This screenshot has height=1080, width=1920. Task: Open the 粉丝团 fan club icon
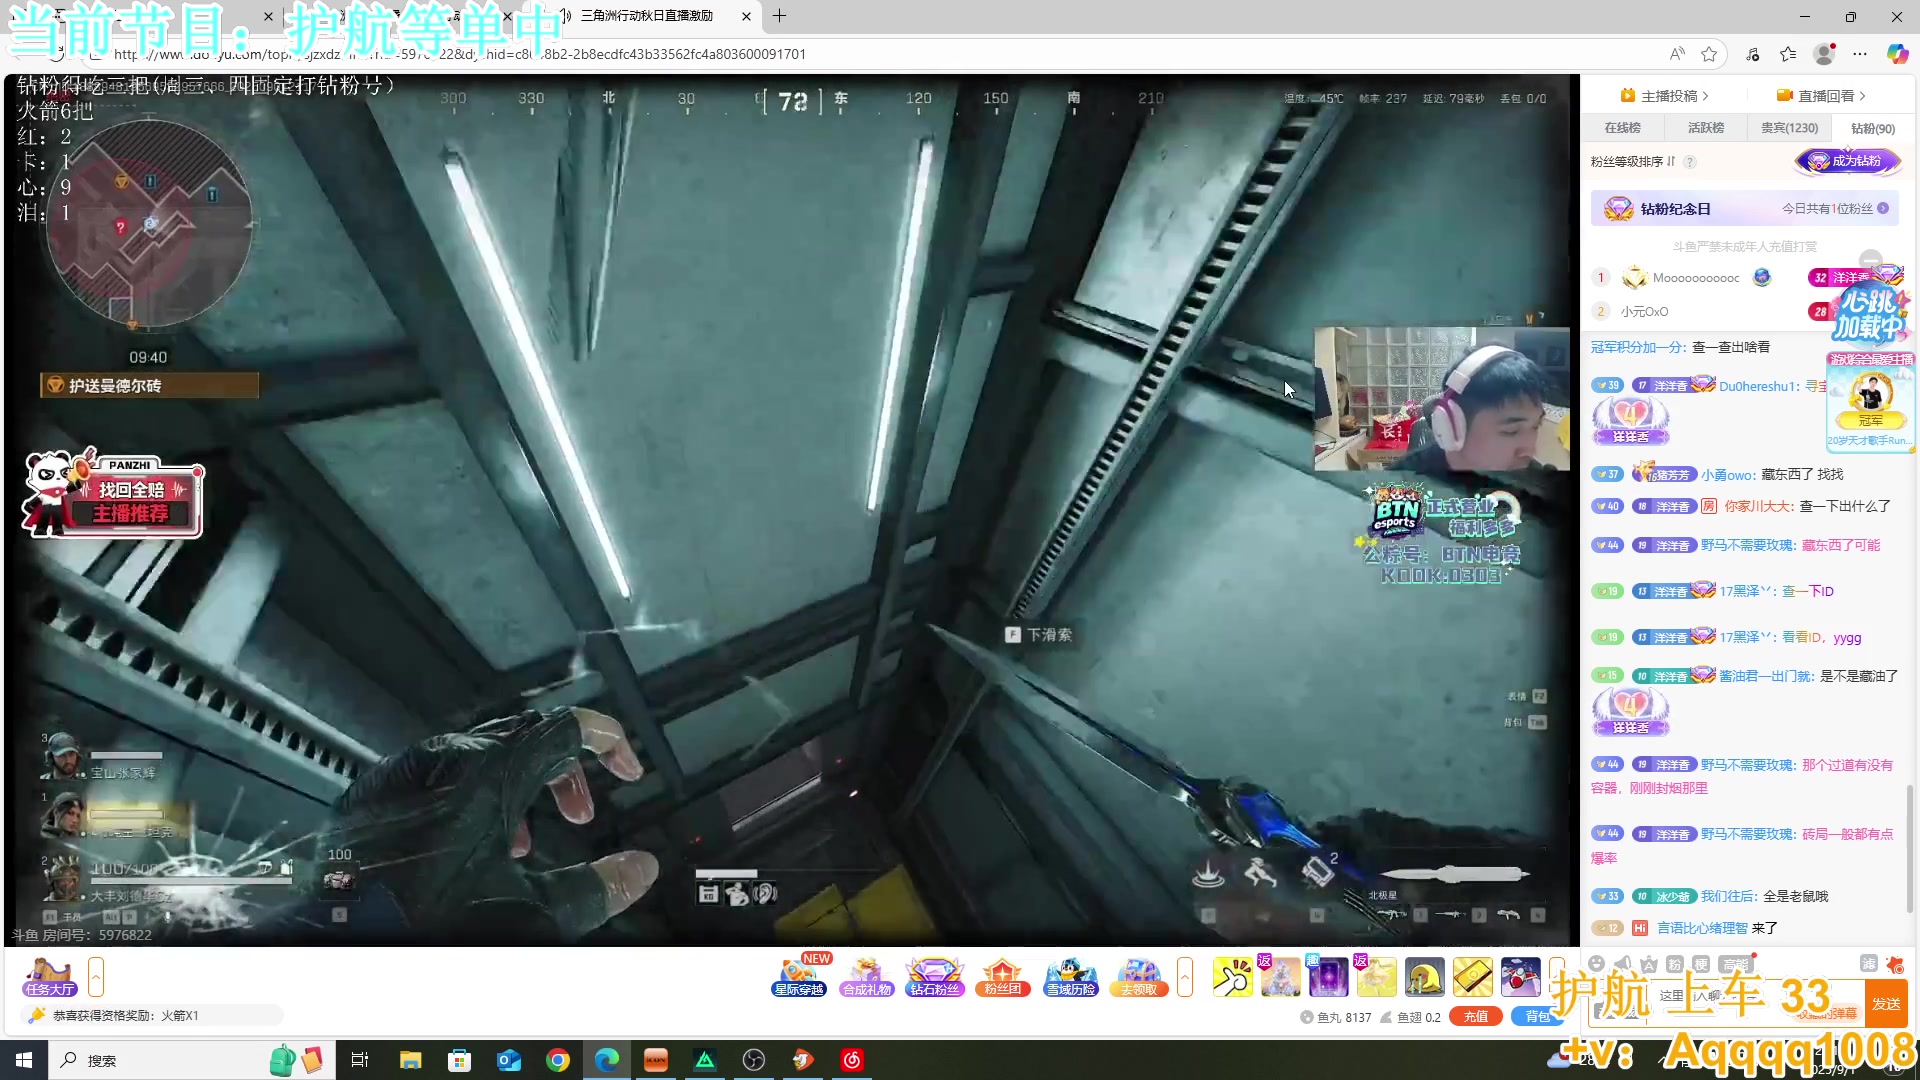[x=1002, y=977]
